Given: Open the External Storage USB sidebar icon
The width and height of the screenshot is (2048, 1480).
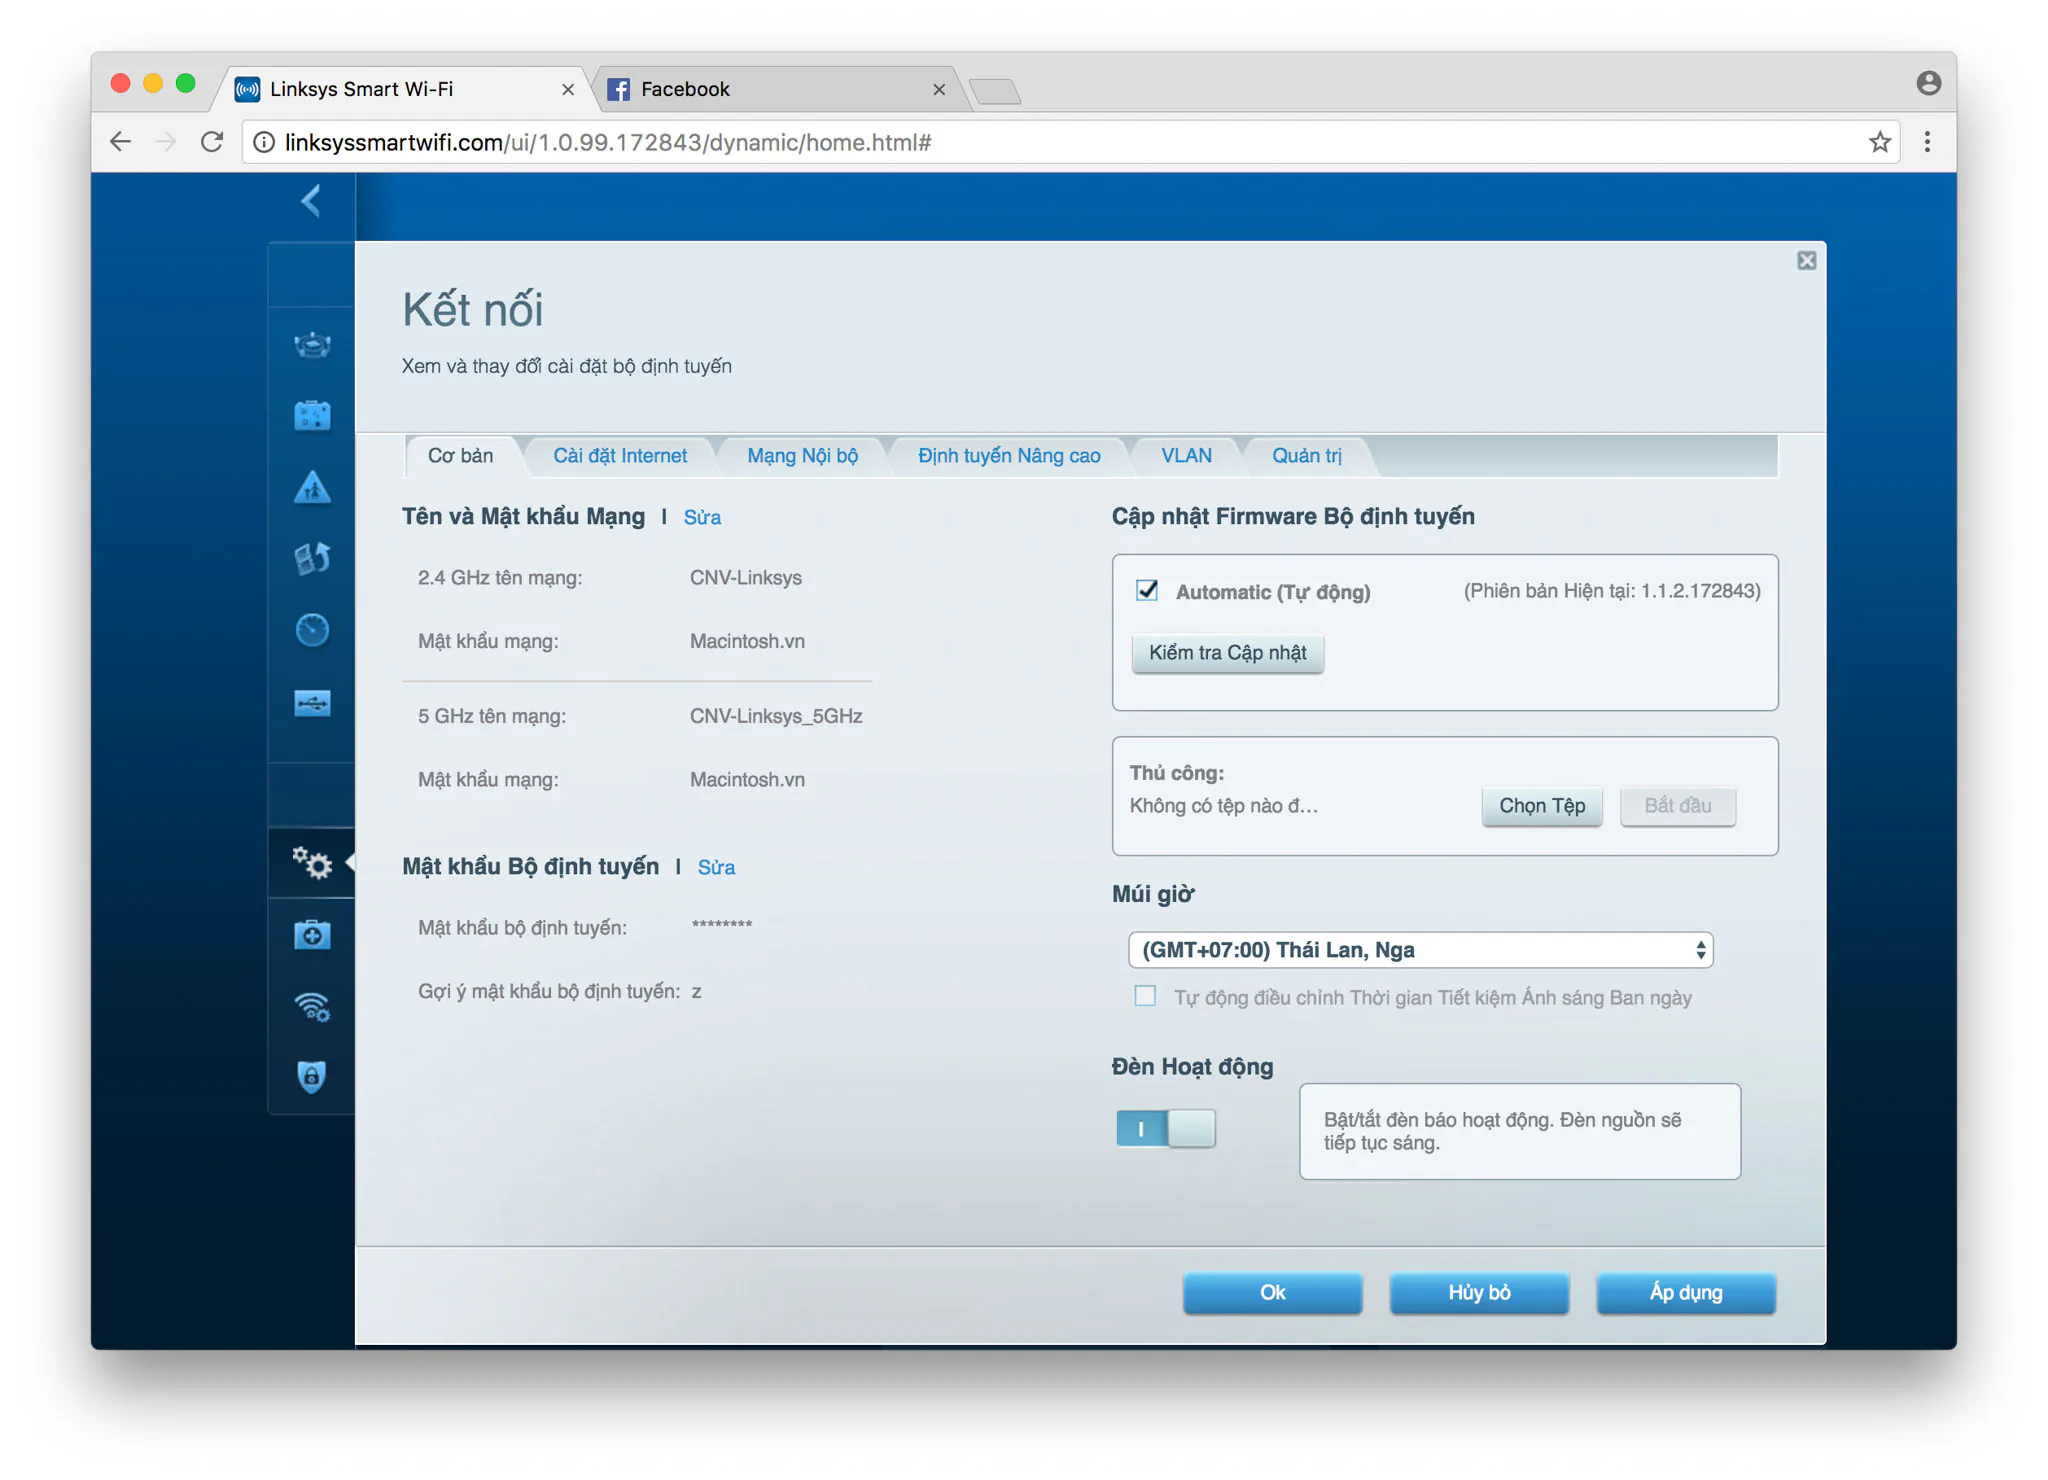Looking at the screenshot, I should click(312, 703).
